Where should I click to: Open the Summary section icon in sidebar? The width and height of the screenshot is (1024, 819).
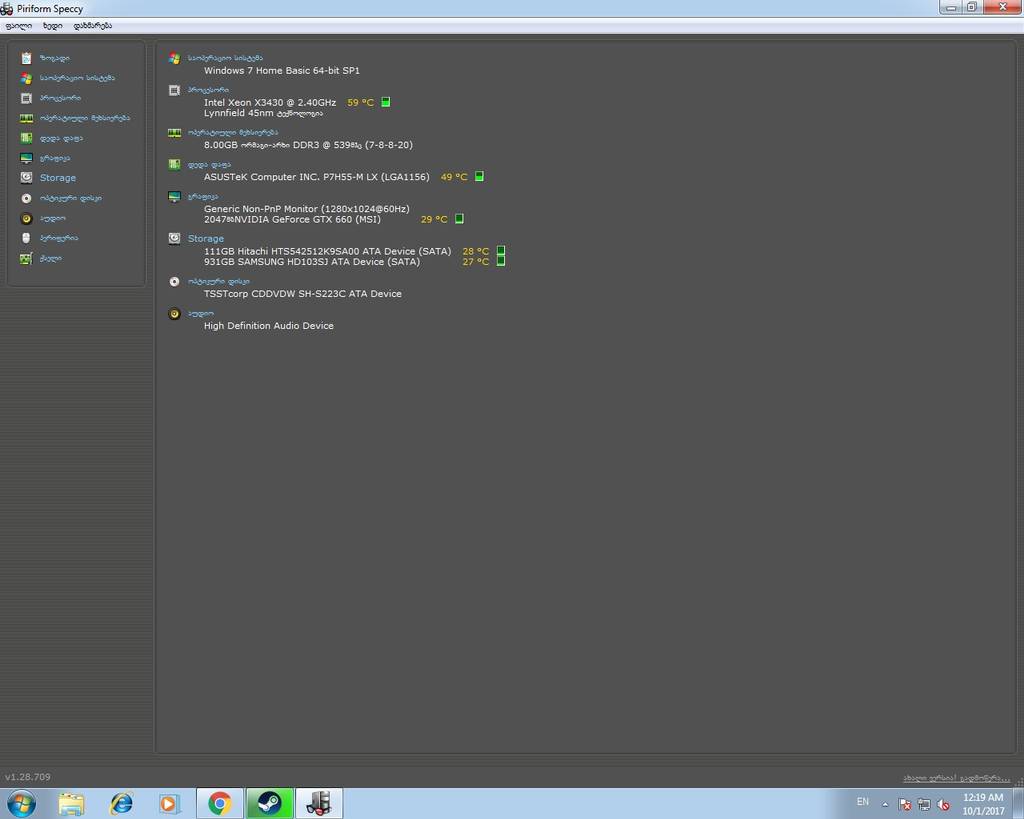point(26,58)
